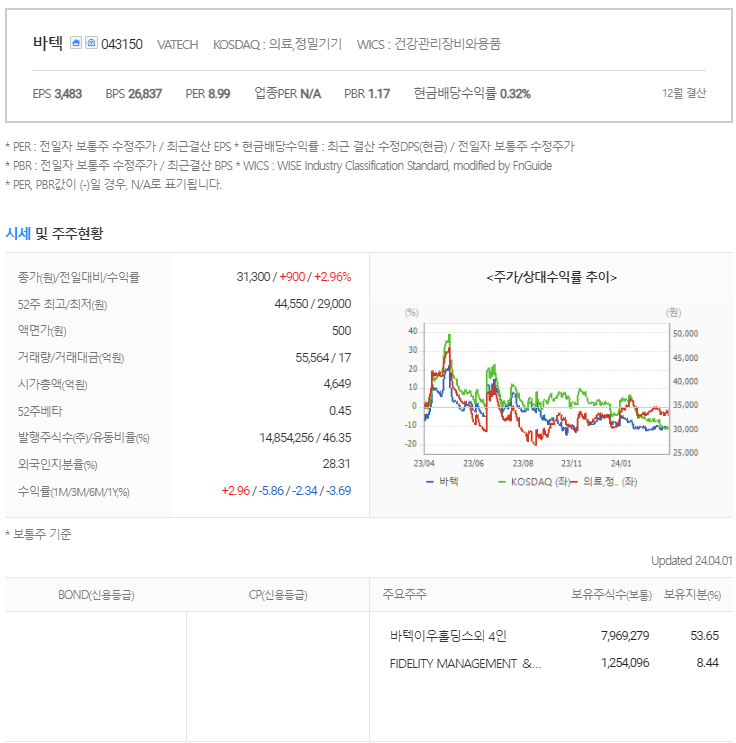736x743 pixels.
Task: Click KOSDAQ : 의료,정밀기기 classification
Action: pos(277,44)
